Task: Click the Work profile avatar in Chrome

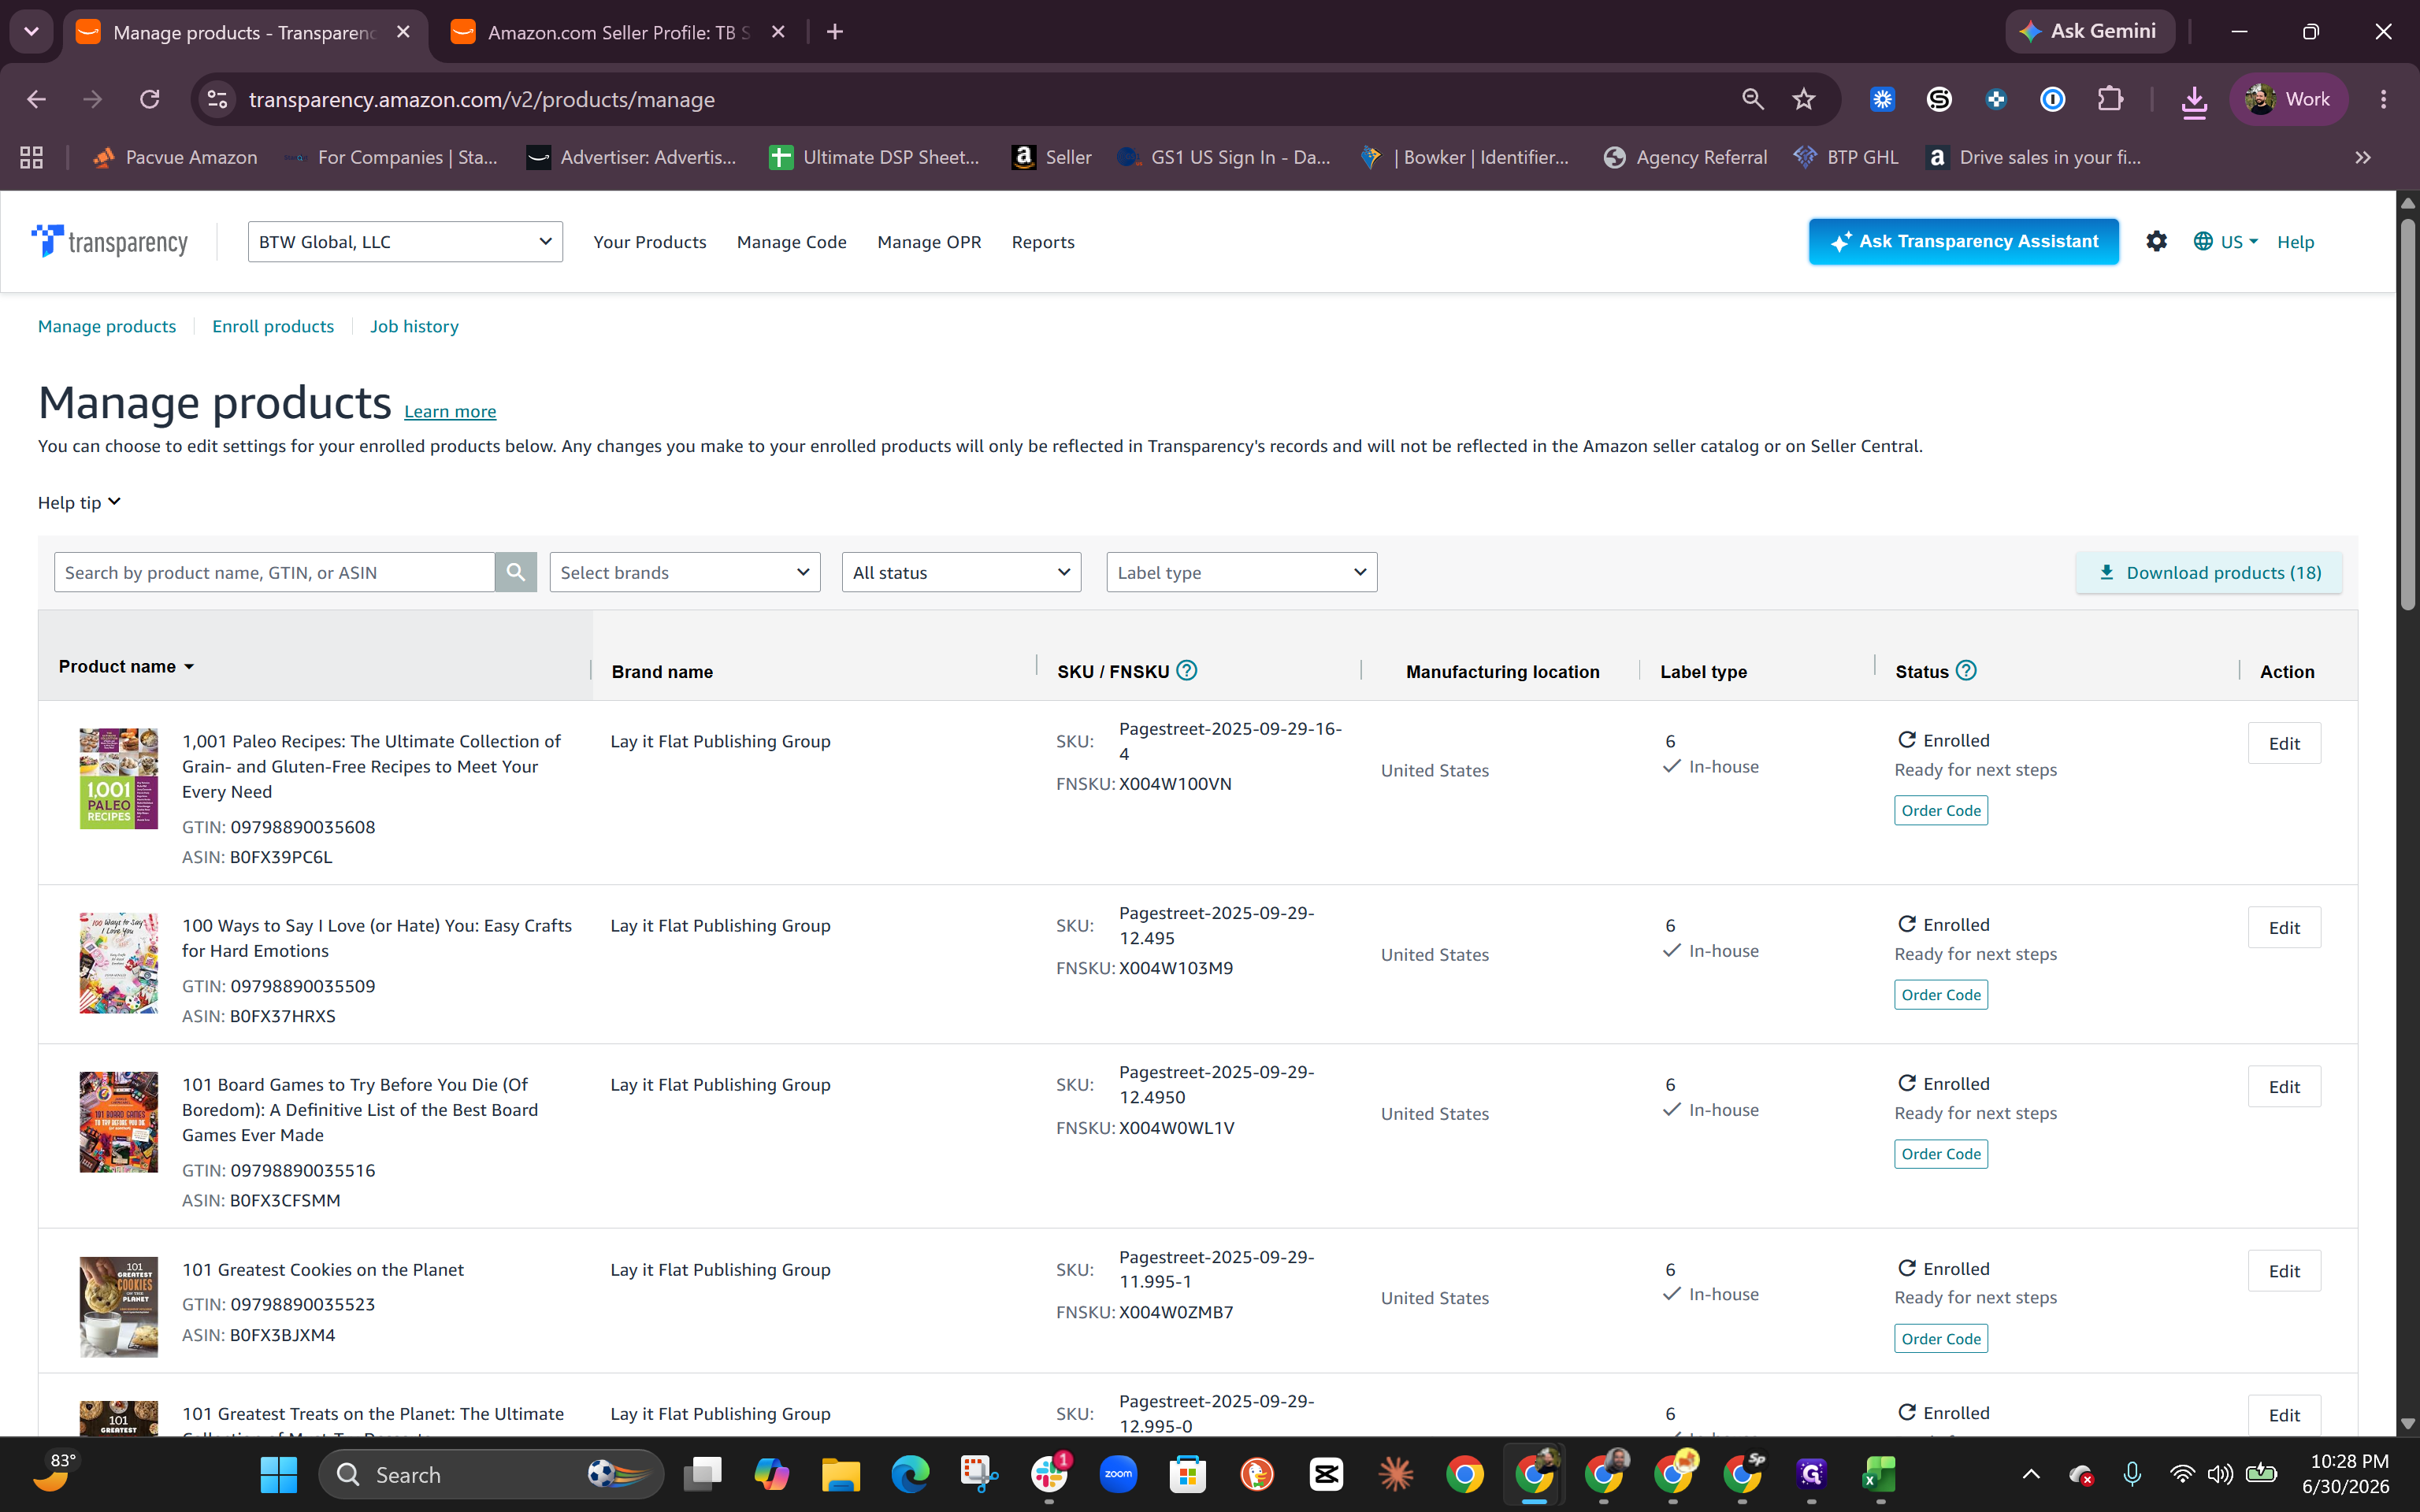Action: pos(2288,99)
